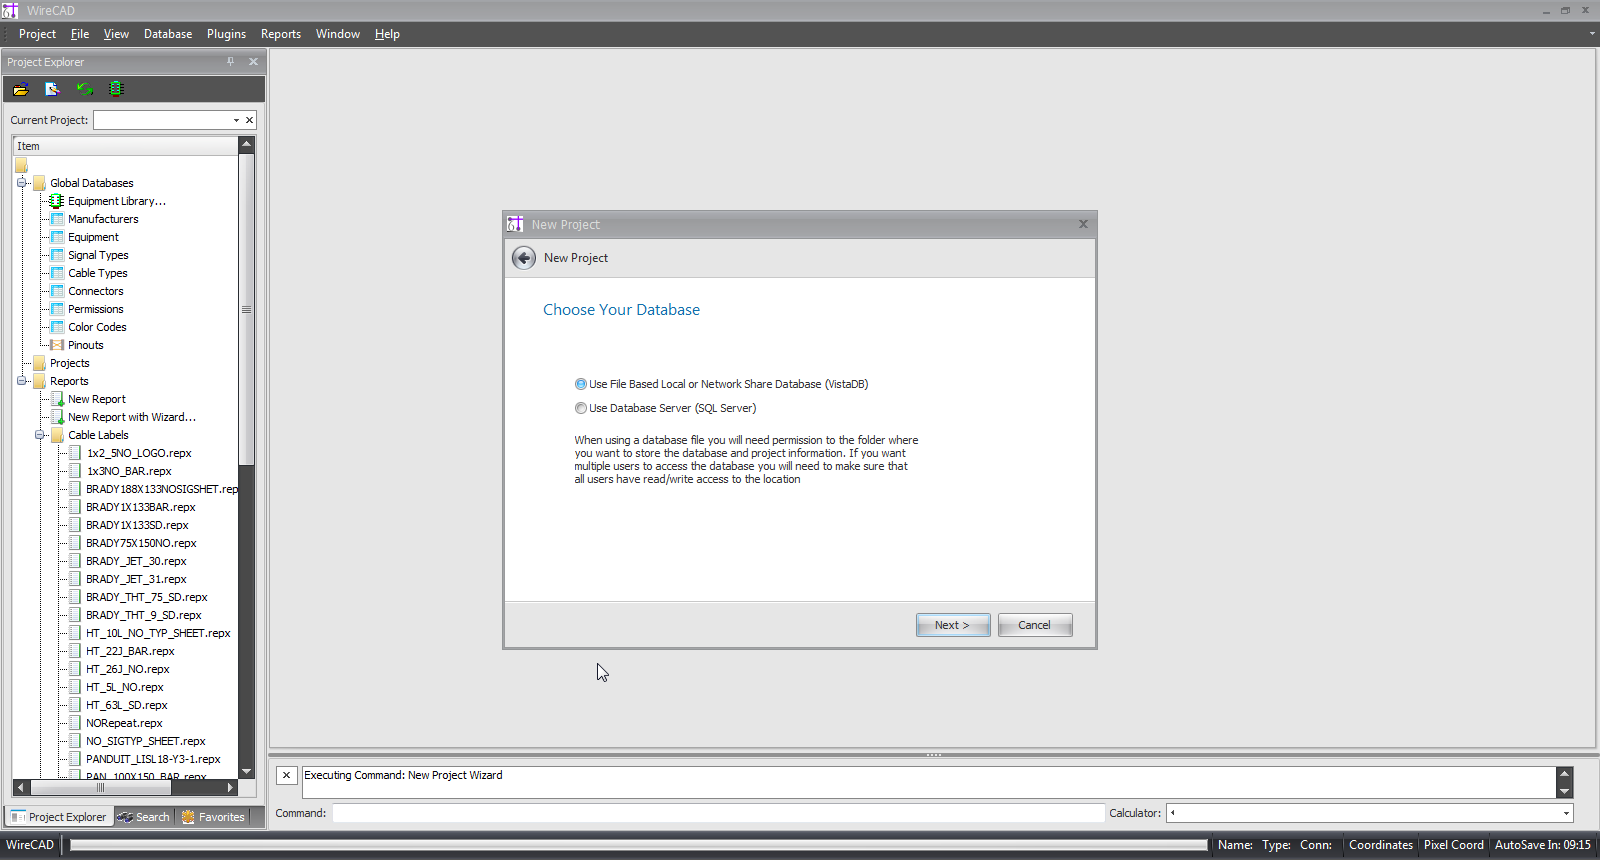1600x860 pixels.
Task: Click the green refresh arrows icon
Action: (85, 89)
